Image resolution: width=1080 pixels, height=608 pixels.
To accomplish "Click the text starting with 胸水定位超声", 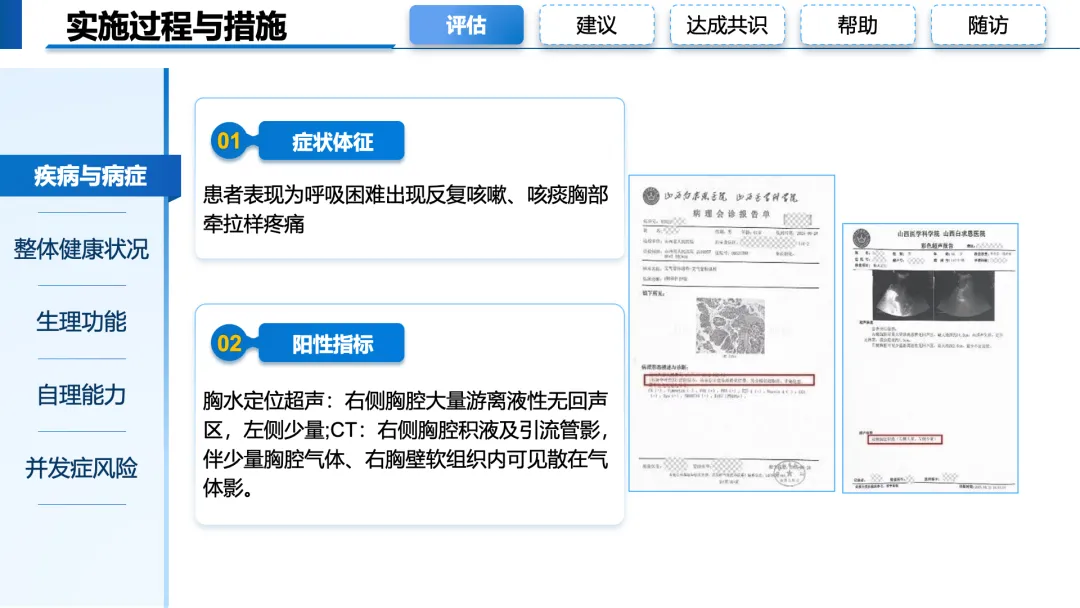I will [406, 444].
